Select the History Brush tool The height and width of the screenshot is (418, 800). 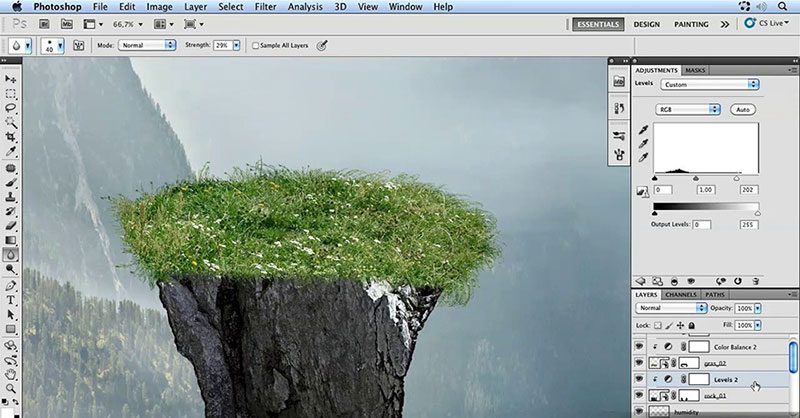[10, 211]
